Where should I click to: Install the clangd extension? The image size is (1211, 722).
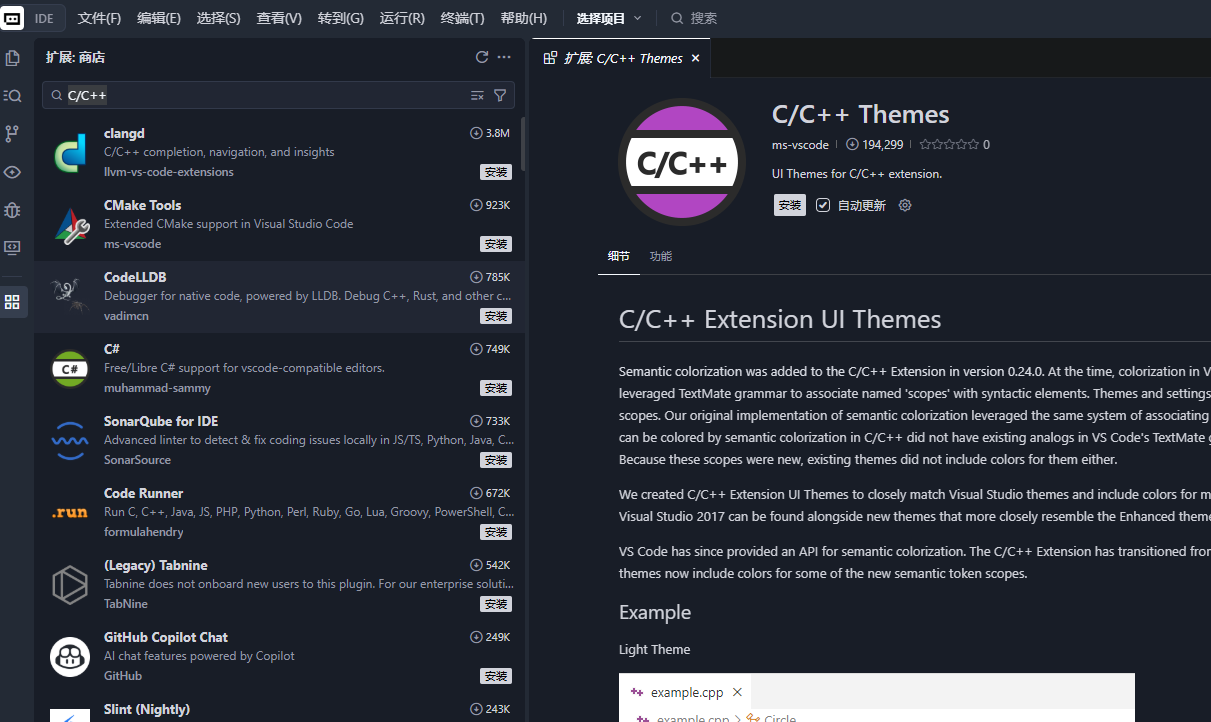[x=496, y=172]
